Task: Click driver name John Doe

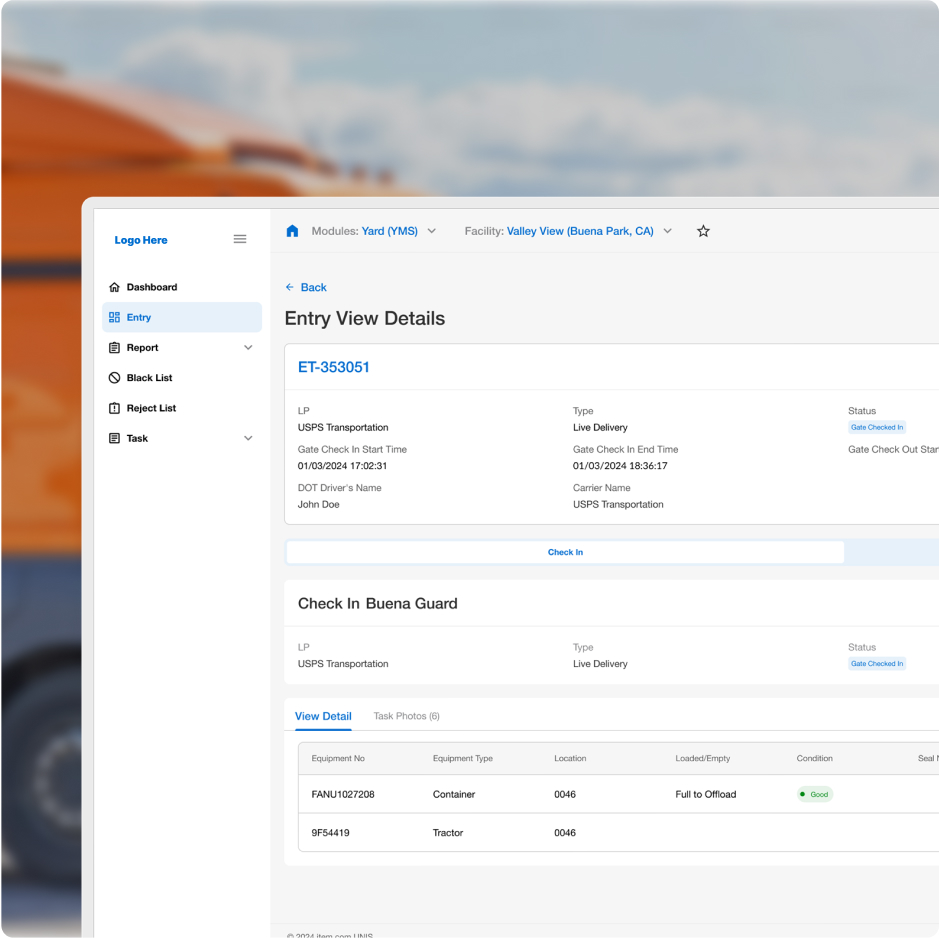Action: (319, 504)
